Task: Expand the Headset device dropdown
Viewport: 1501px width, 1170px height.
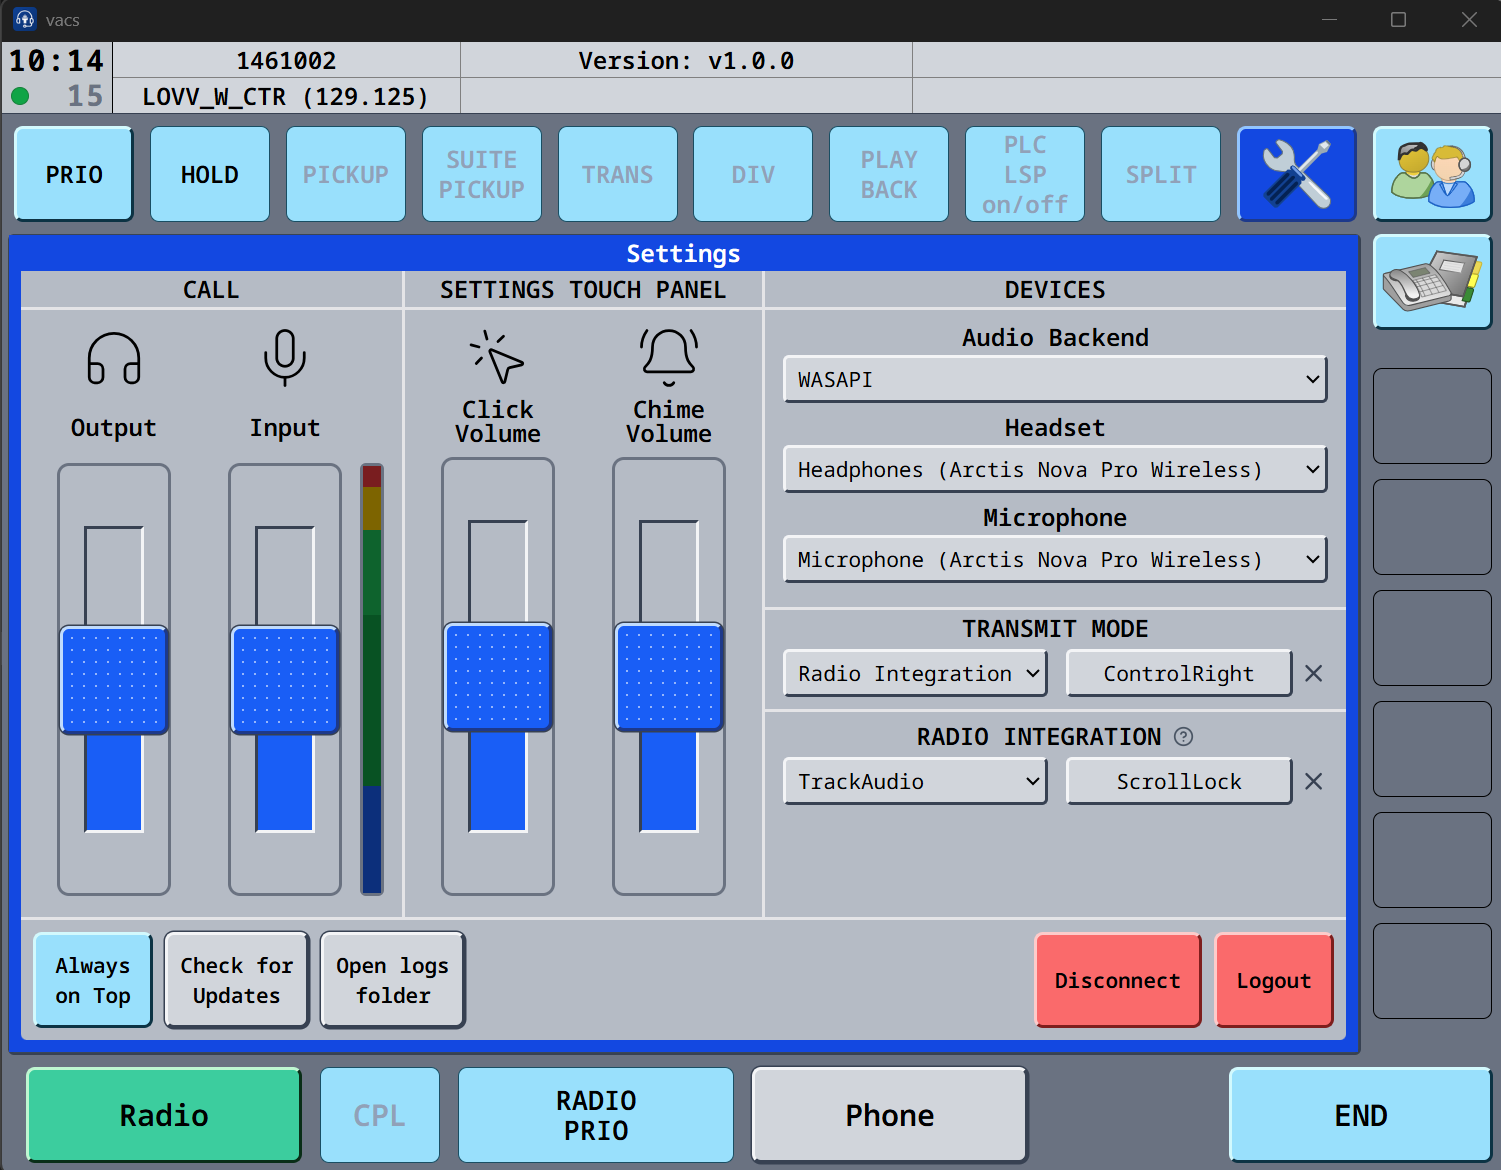Action: coord(1055,470)
